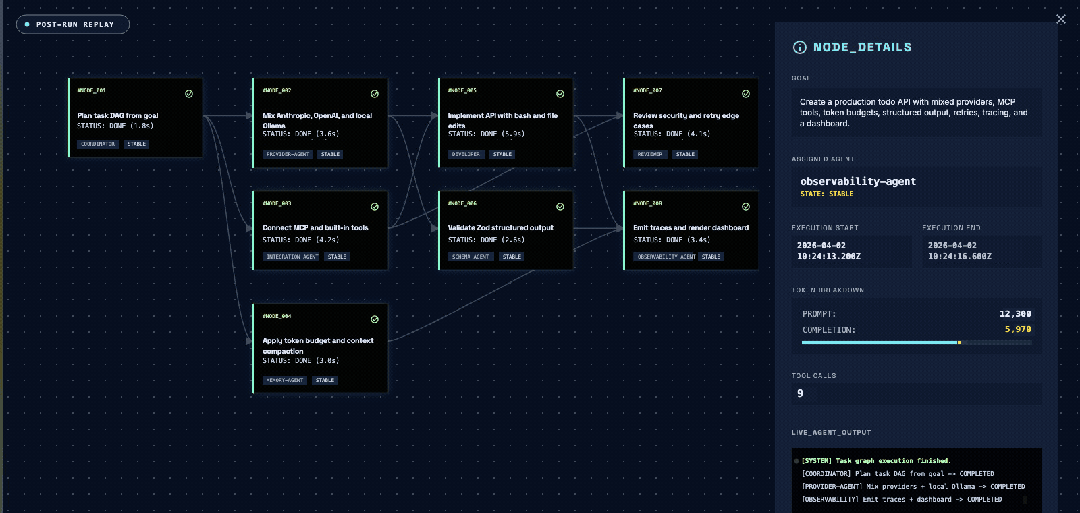
Task: Click the completion token count 5,970
Action: coord(1017,330)
